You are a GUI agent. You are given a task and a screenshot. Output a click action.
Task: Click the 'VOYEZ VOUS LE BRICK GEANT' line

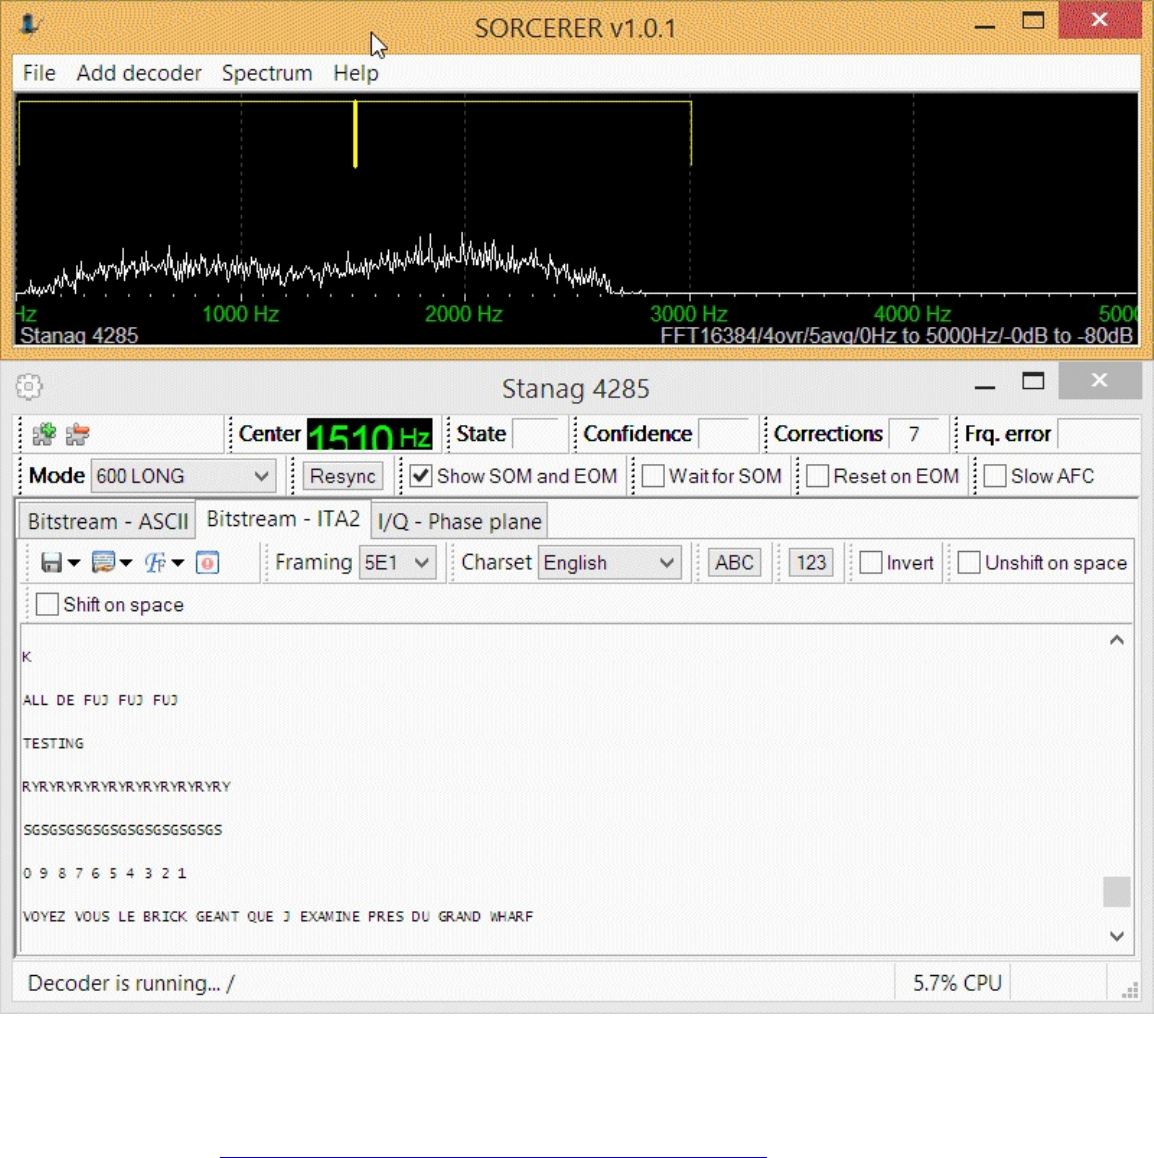coord(278,917)
